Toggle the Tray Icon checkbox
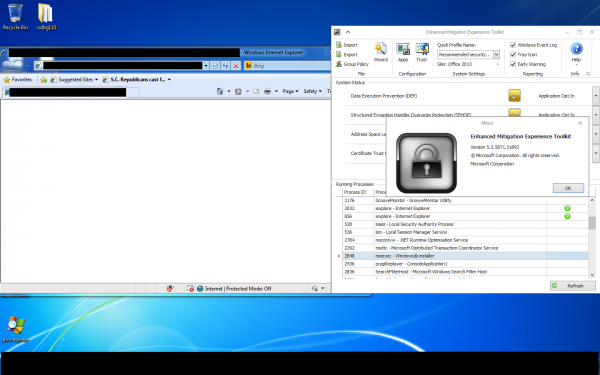The image size is (600, 375). pos(513,55)
